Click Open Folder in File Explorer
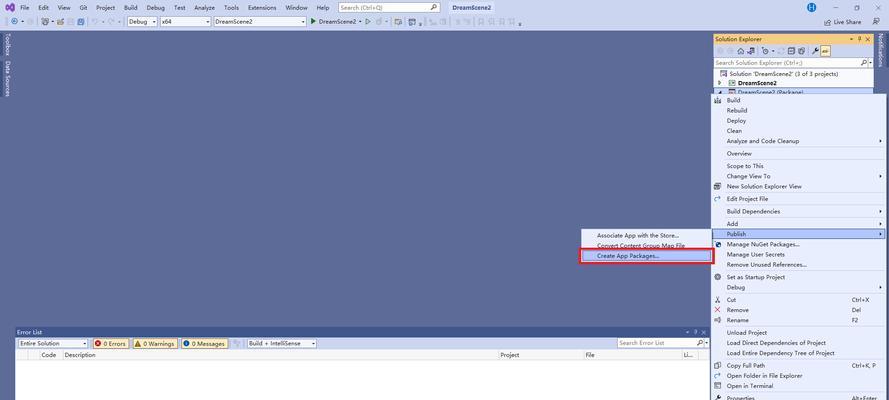Viewport: 889px width, 400px height. 798,376
